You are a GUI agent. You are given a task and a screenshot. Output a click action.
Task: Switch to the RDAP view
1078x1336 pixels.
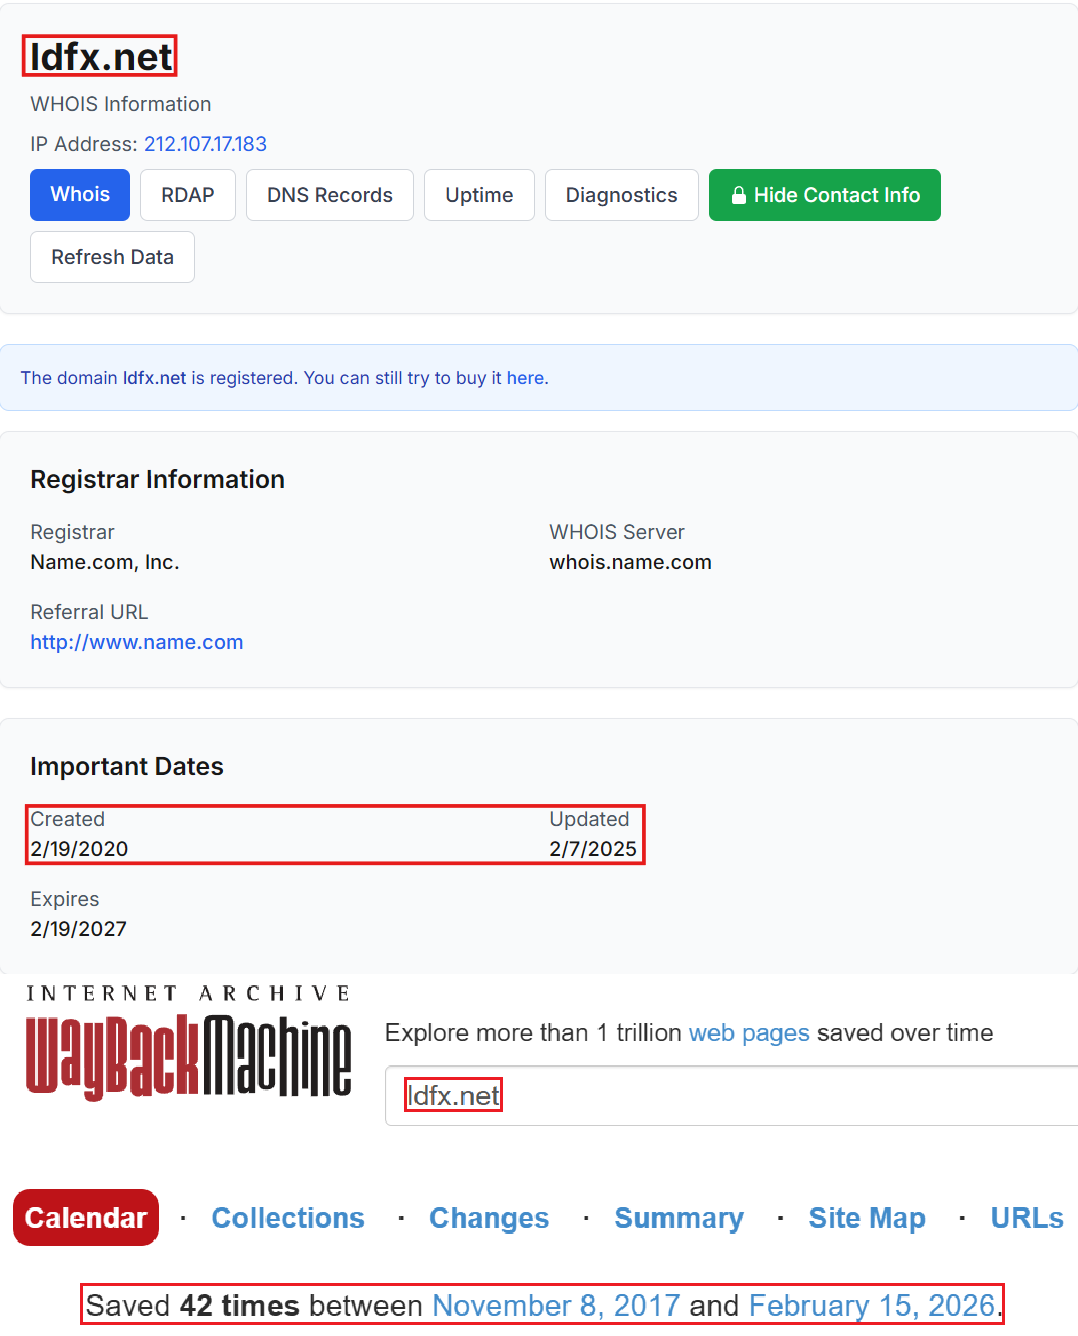(x=187, y=195)
